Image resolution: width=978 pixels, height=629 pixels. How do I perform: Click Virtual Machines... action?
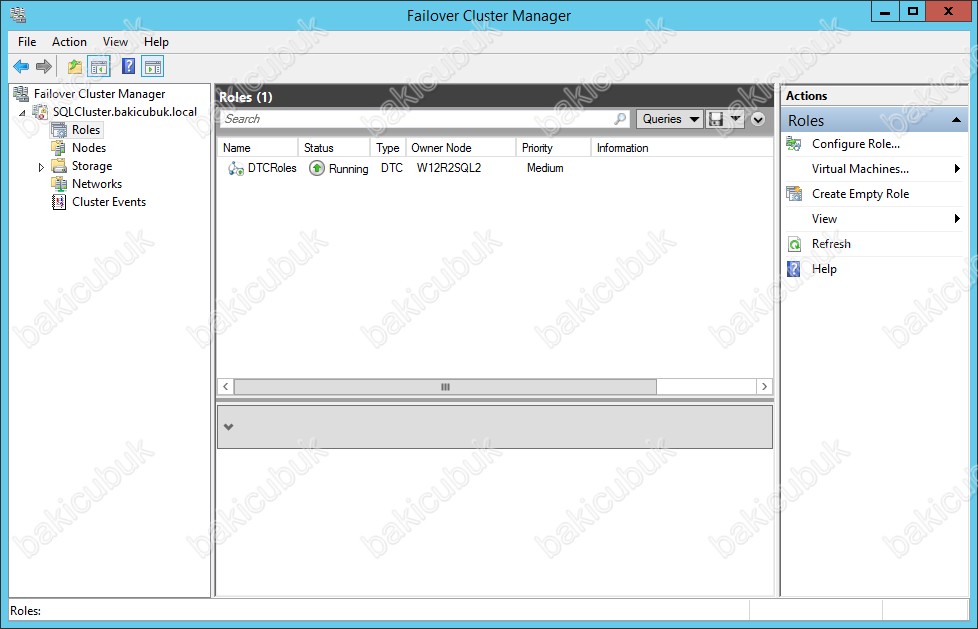860,169
